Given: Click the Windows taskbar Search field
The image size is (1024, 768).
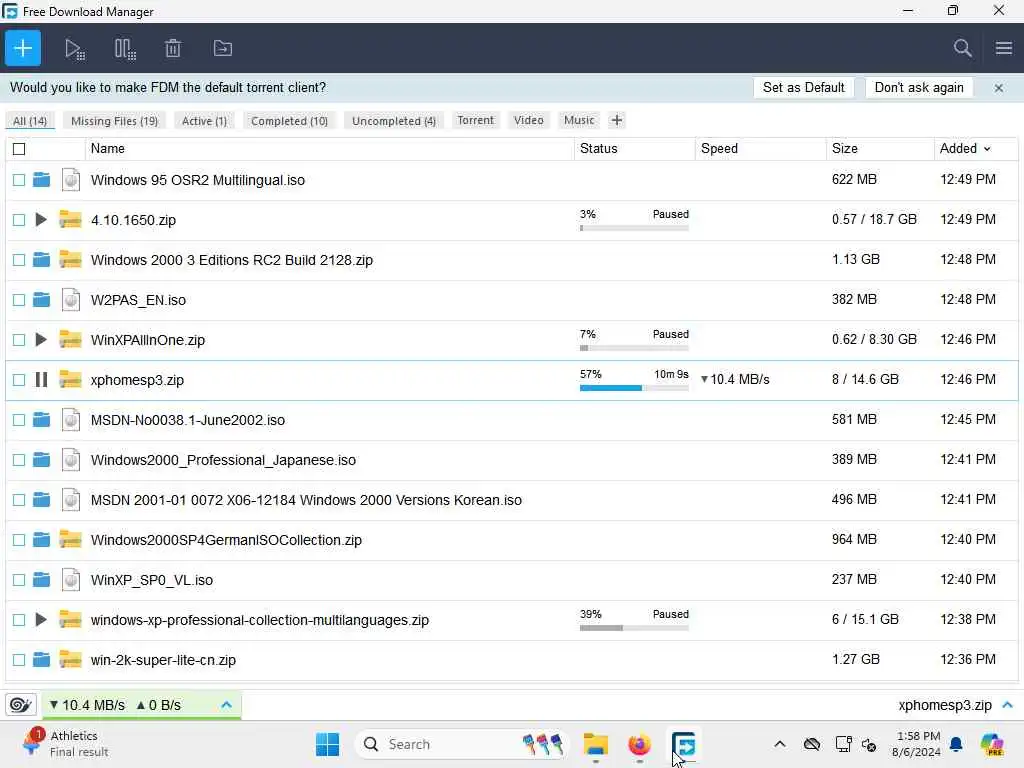Looking at the screenshot, I should [461, 744].
